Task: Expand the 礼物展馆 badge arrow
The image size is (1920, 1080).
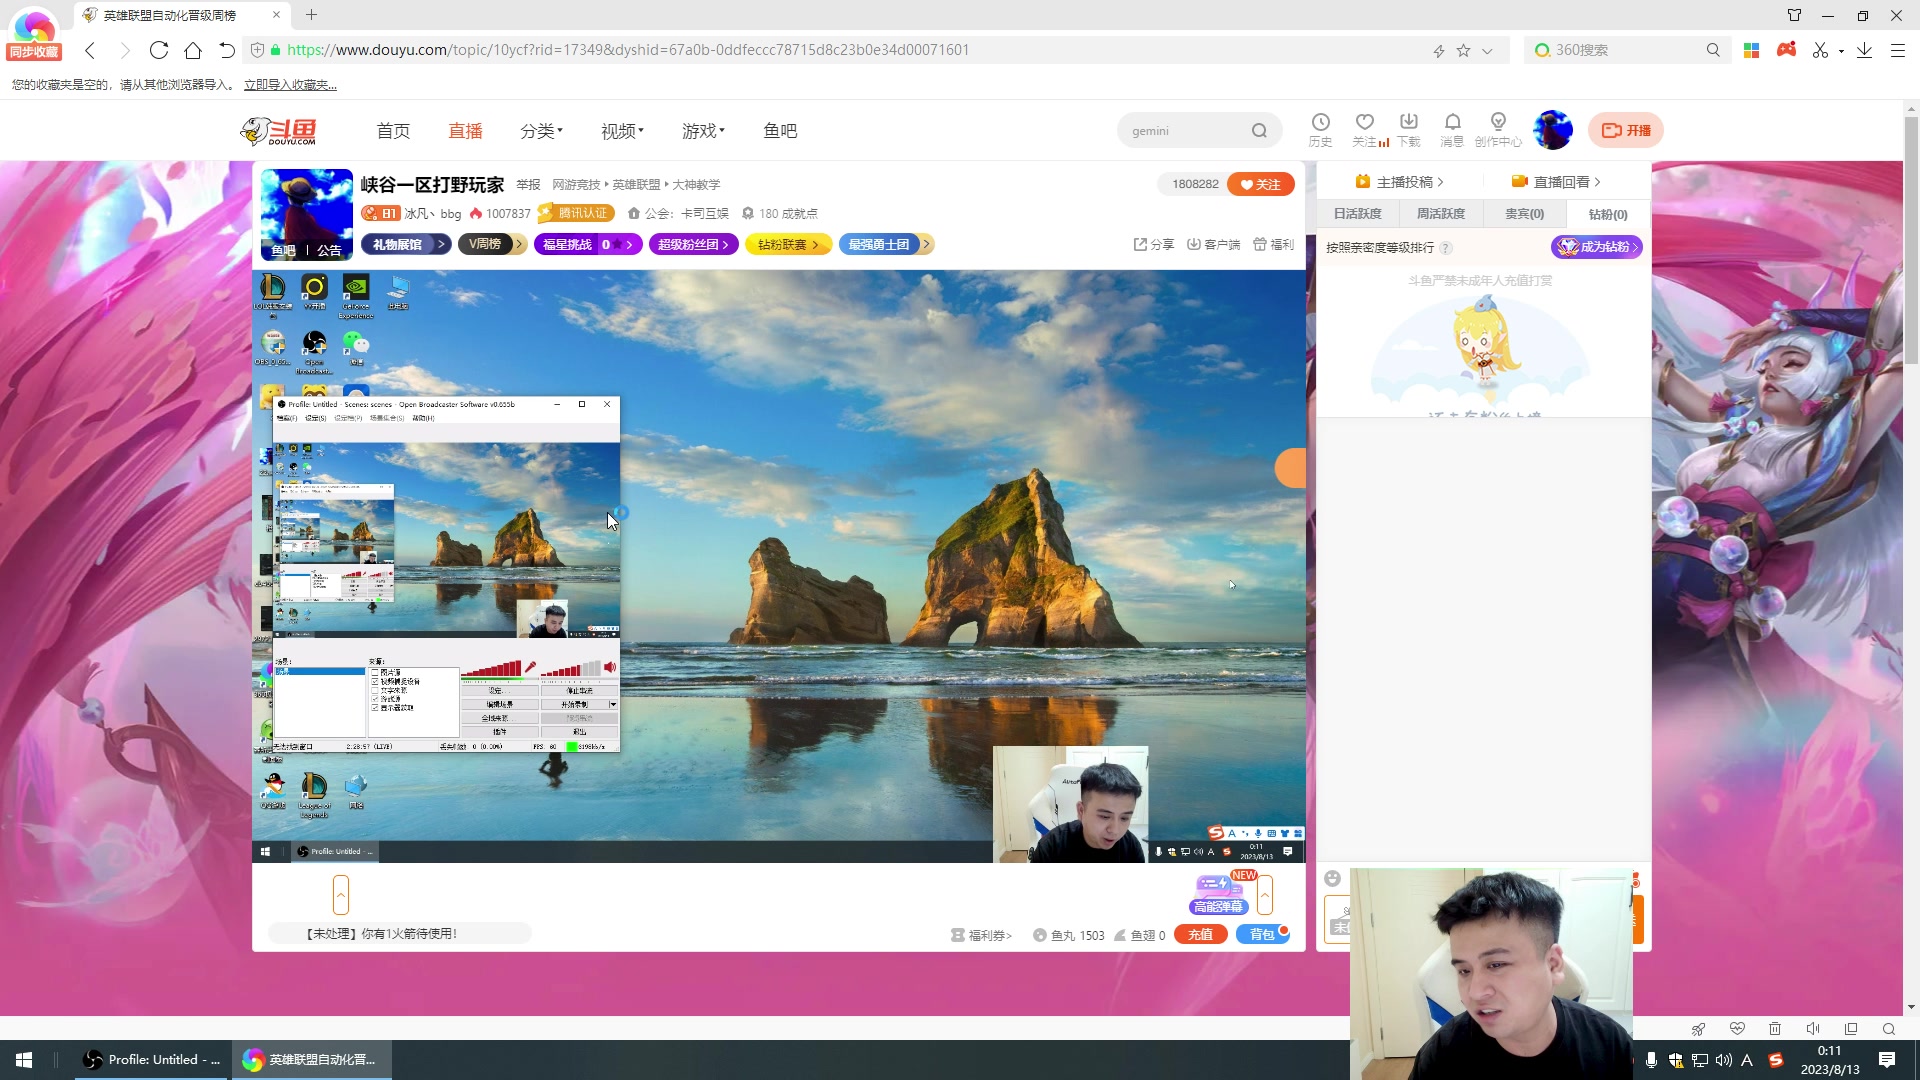Action: pyautogui.click(x=440, y=244)
